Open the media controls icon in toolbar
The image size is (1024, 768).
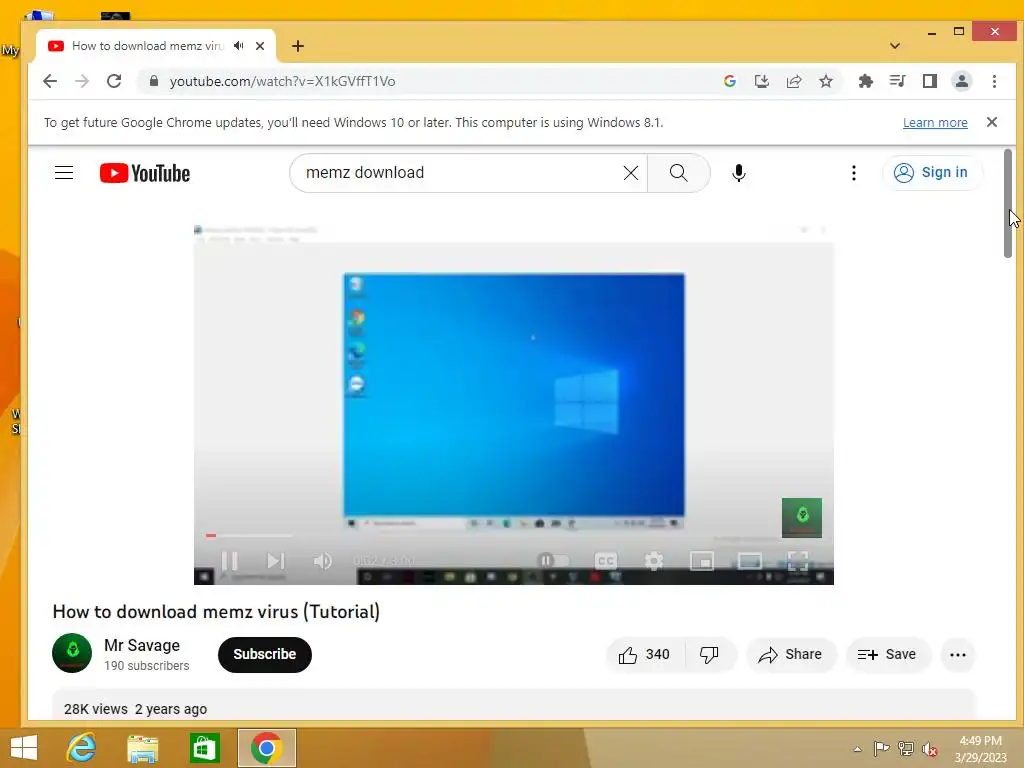(x=897, y=81)
